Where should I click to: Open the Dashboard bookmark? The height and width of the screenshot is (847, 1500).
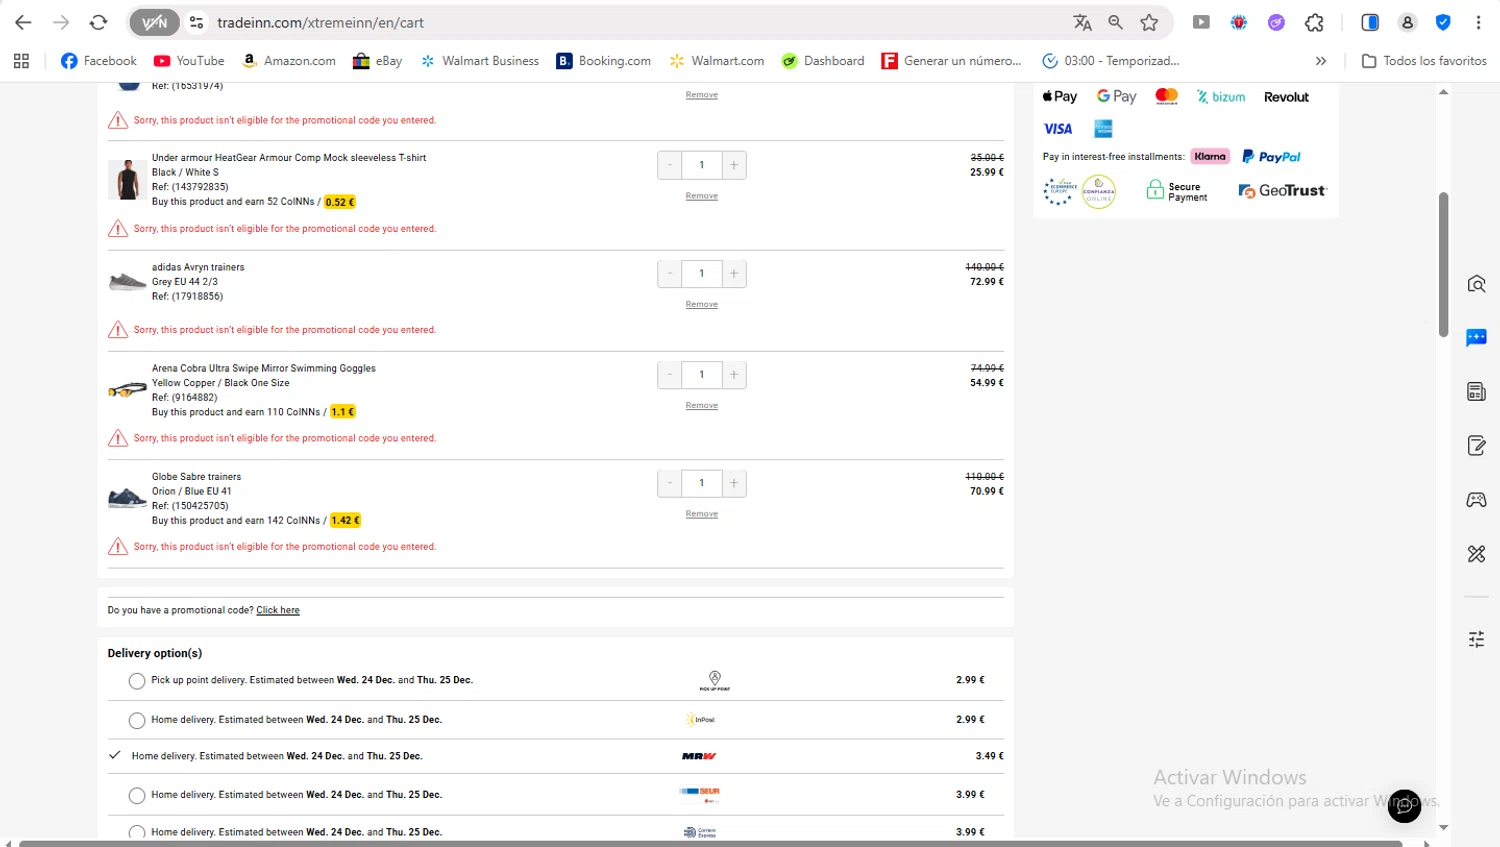click(823, 61)
